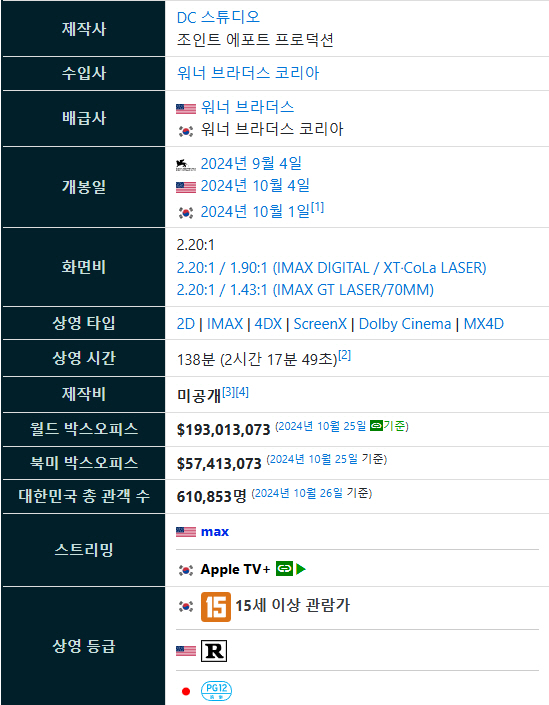Open the max streaming link
The width and height of the screenshot is (549, 705).
tap(215, 532)
